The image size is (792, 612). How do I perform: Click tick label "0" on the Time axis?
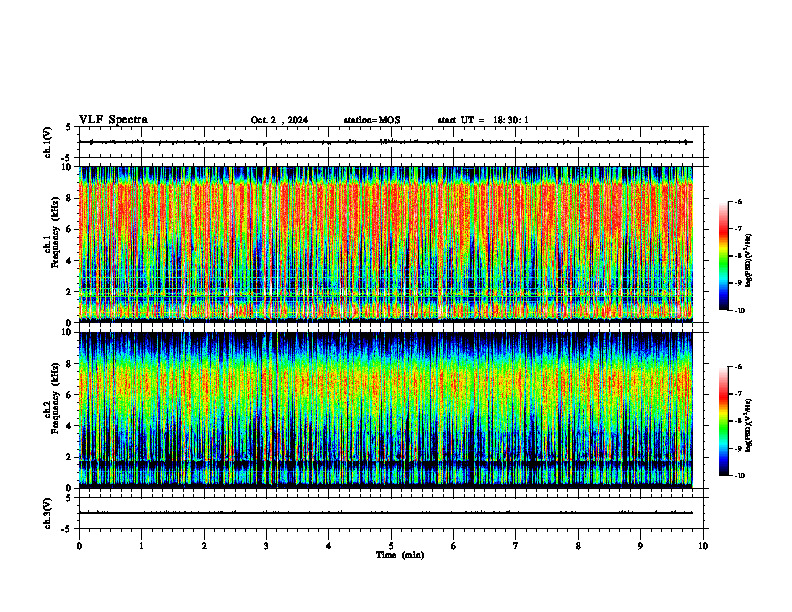pyautogui.click(x=79, y=546)
